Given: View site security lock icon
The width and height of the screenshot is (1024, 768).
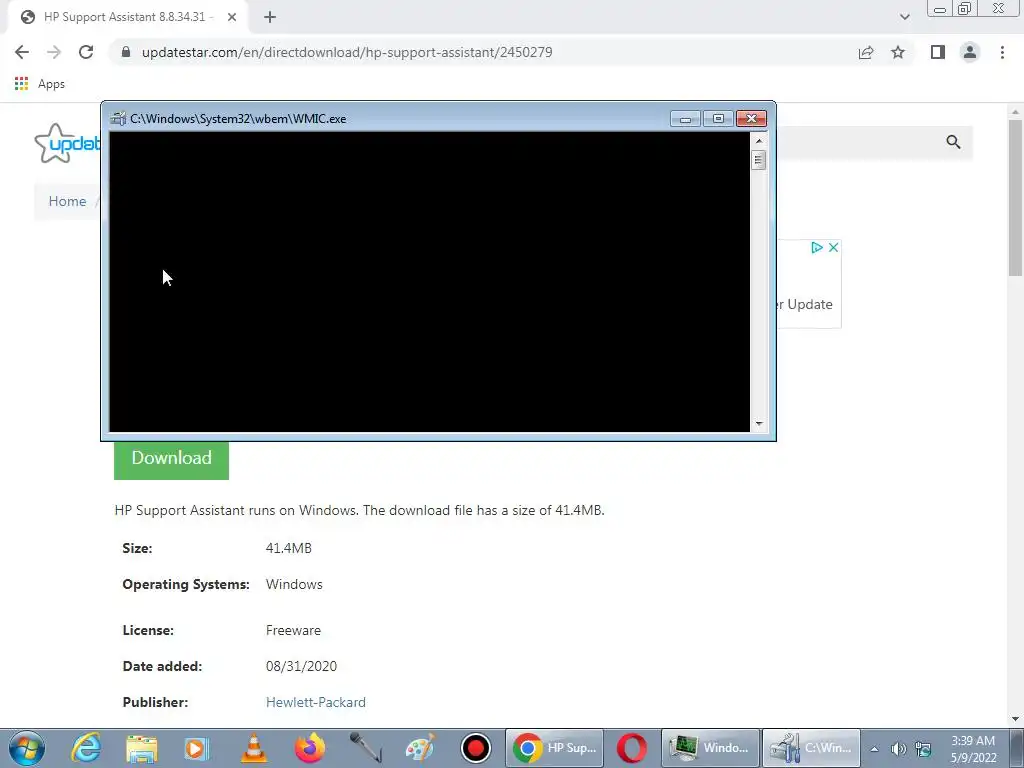Looking at the screenshot, I should click(x=126, y=52).
